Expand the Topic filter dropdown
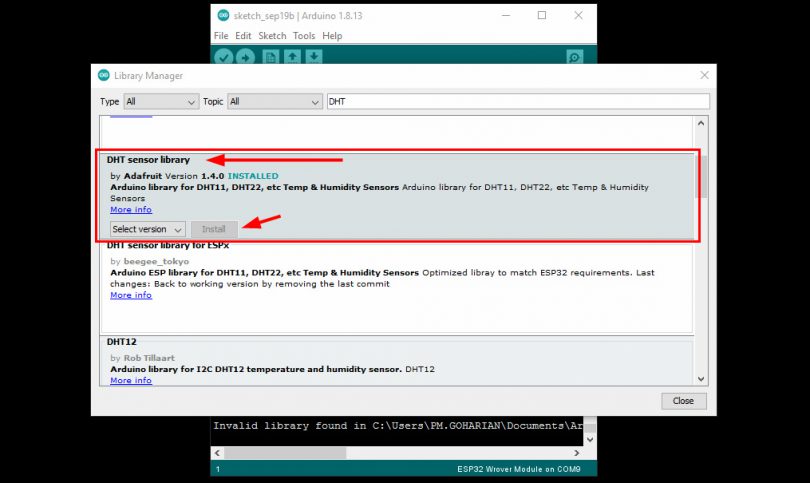 click(x=275, y=102)
